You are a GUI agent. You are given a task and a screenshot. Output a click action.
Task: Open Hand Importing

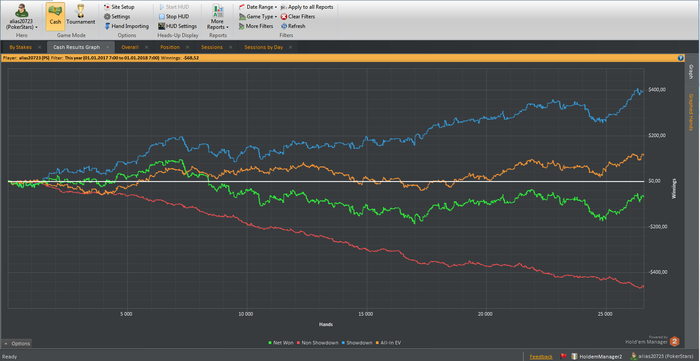(x=127, y=26)
